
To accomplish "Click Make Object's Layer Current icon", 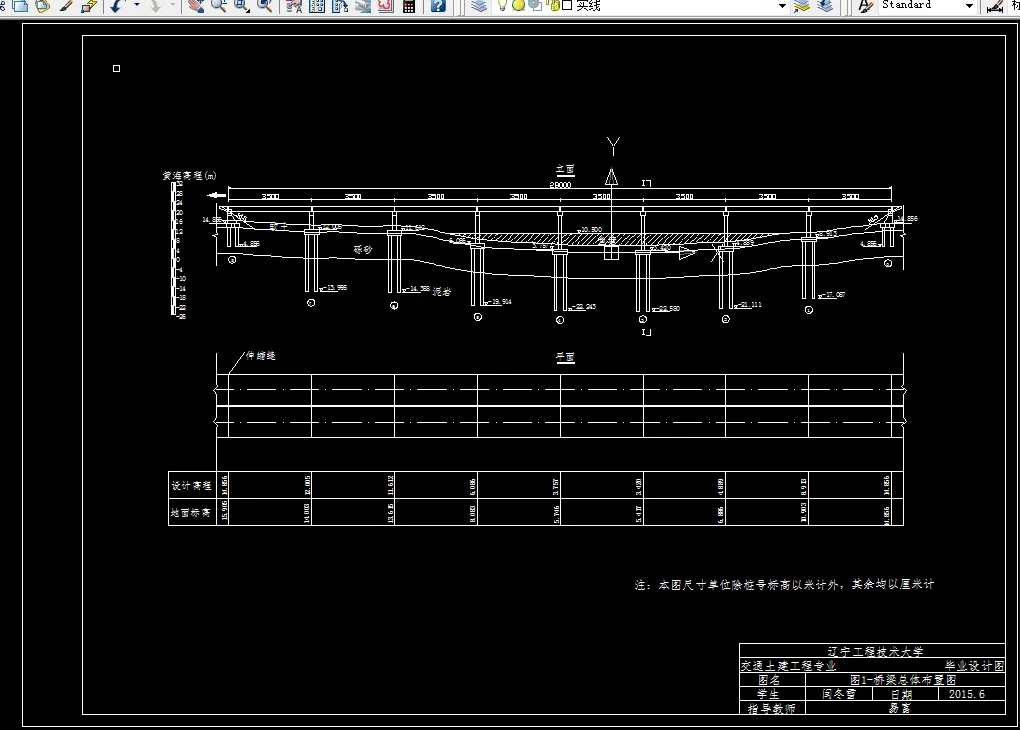I will (x=802, y=6).
